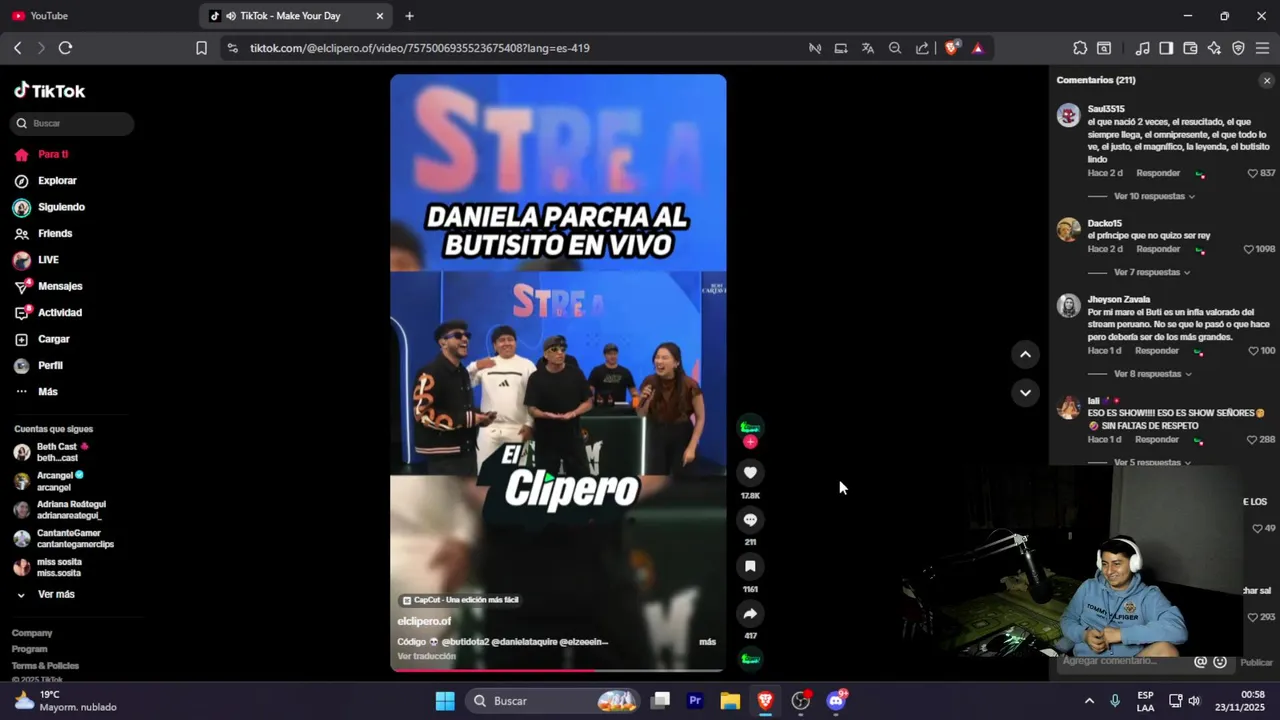Open Brave Shields lion icon
The image size is (1280, 720).
pos(951,48)
